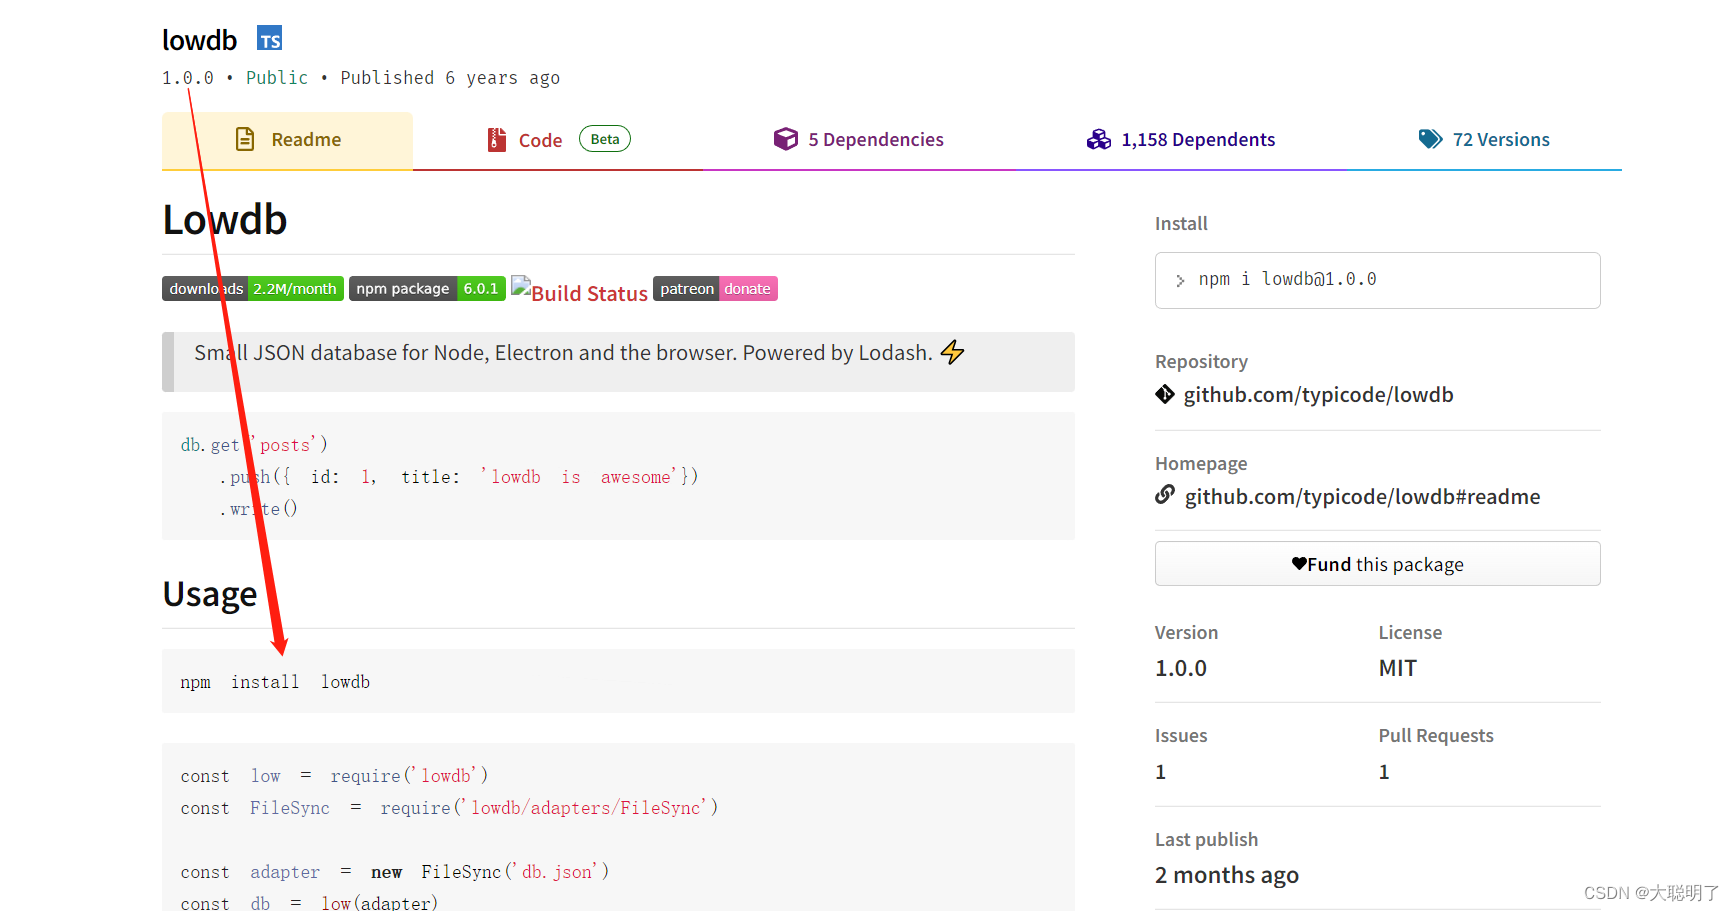Click the Fund this package button
The height and width of the screenshot is (911, 1734).
pyautogui.click(x=1377, y=564)
